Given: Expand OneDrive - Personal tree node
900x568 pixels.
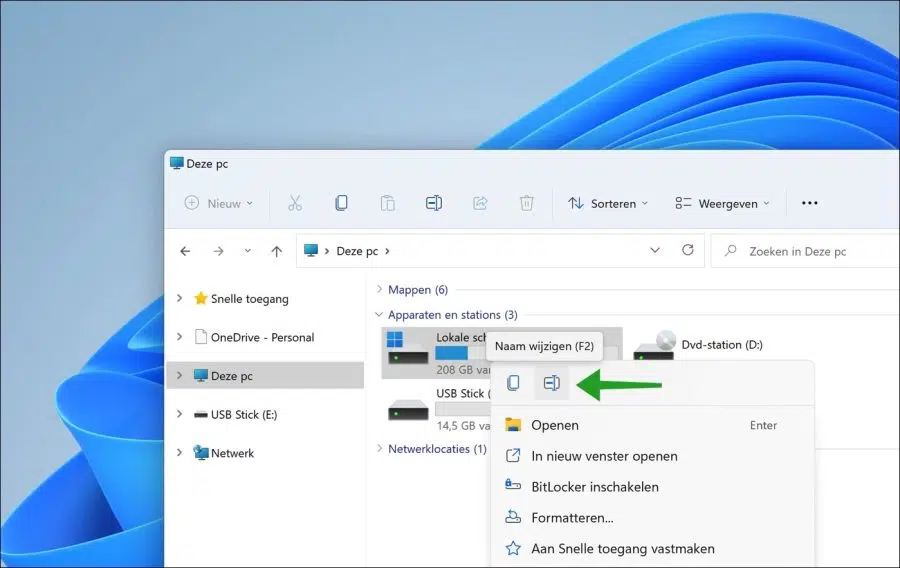Looking at the screenshot, I should coord(179,337).
